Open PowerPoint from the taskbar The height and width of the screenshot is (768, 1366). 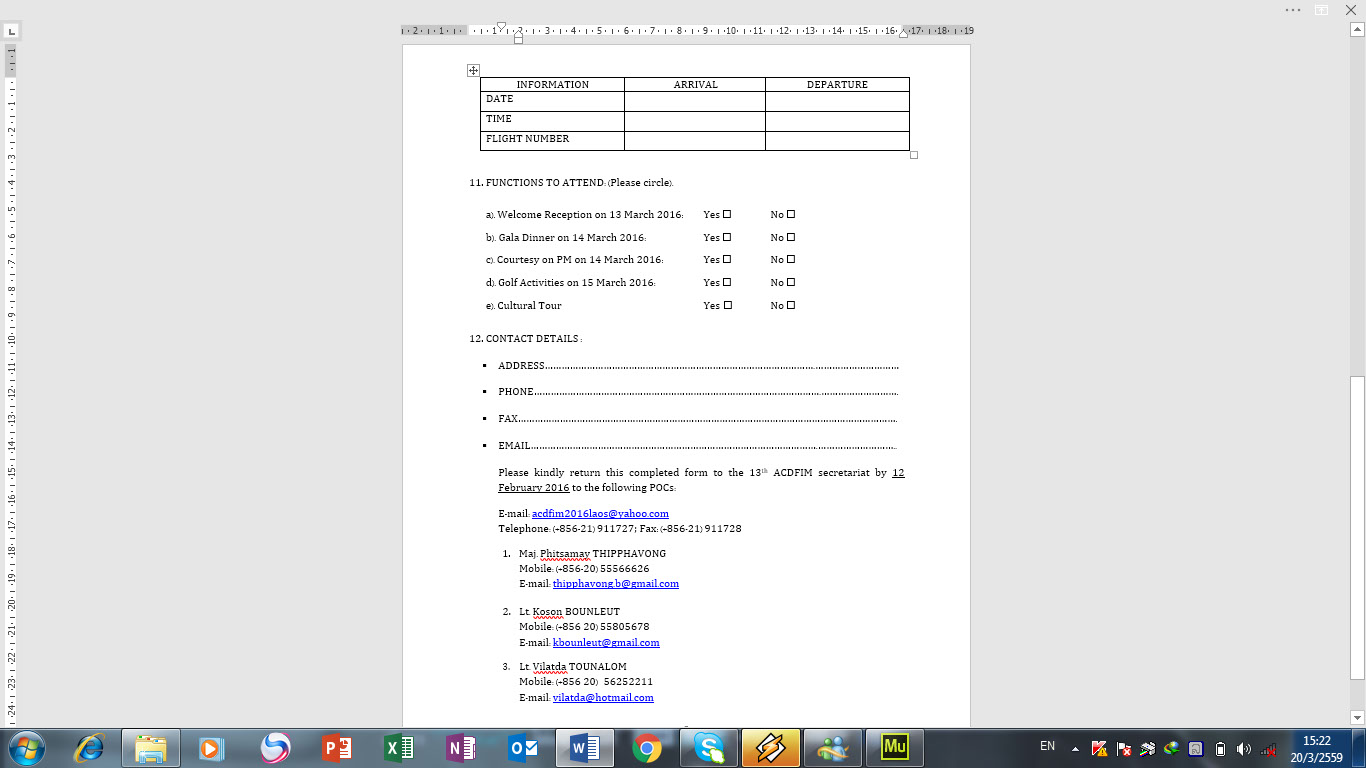[336, 747]
